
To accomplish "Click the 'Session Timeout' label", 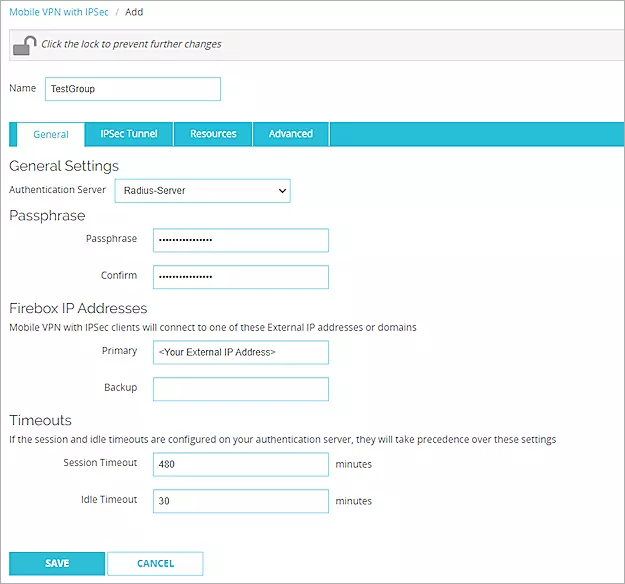I will point(100,462).
